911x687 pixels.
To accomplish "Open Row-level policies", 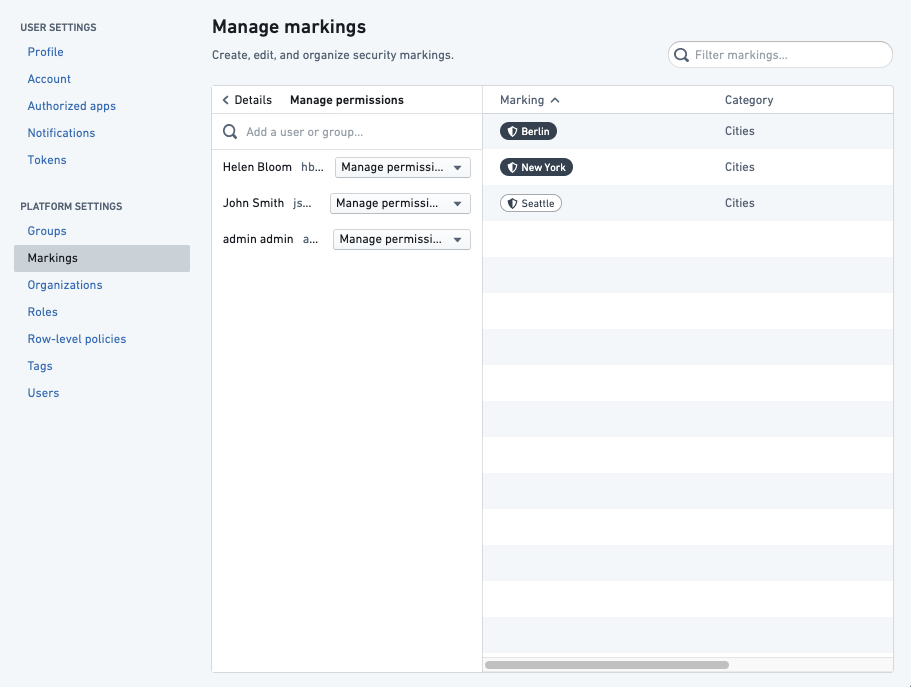I will 77,339.
